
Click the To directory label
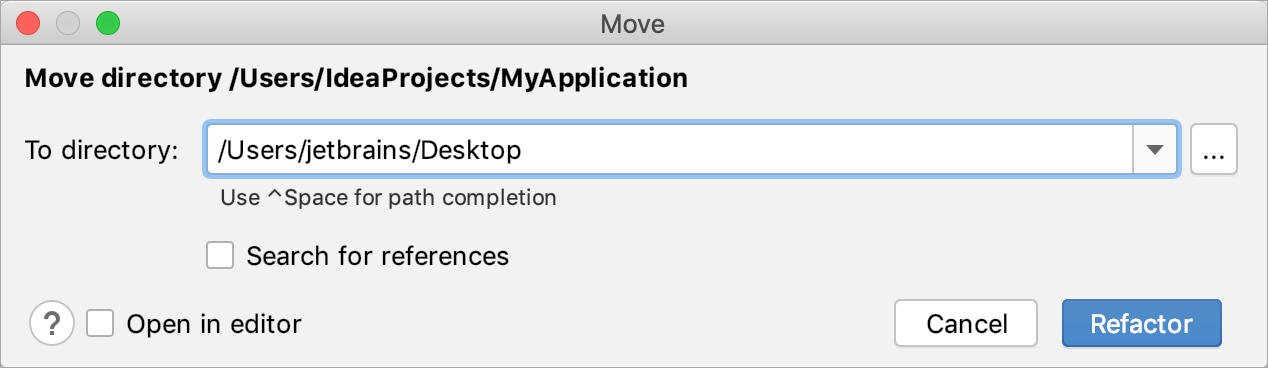coord(101,151)
